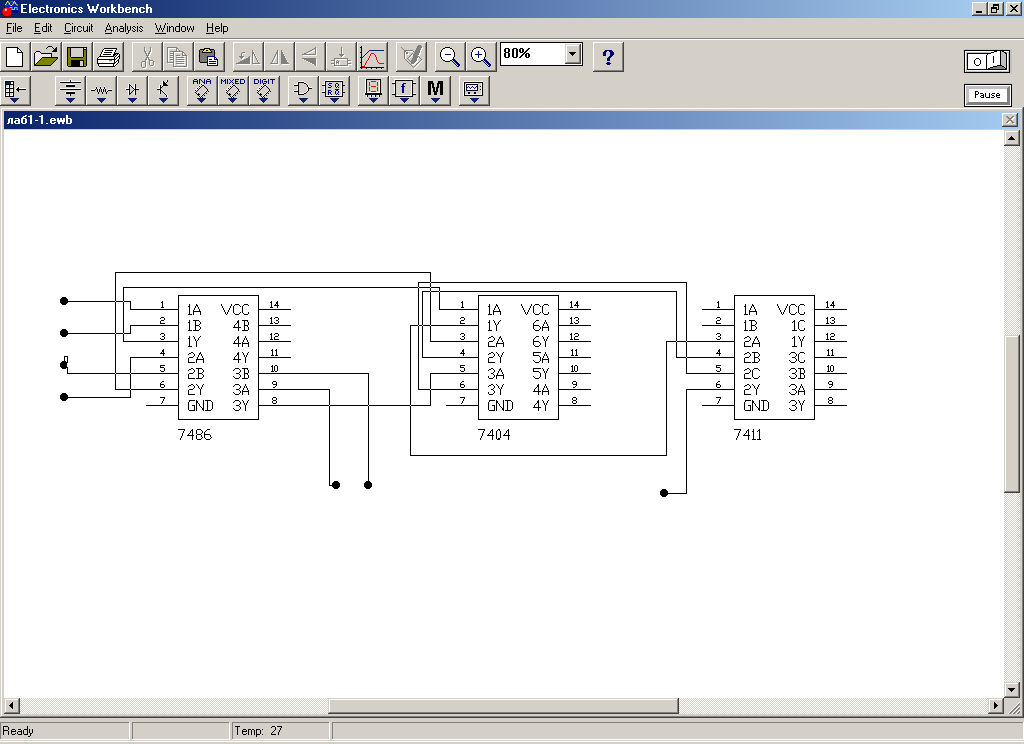Save the circuit with floppy icon
The image size is (1024, 744).
tap(77, 57)
